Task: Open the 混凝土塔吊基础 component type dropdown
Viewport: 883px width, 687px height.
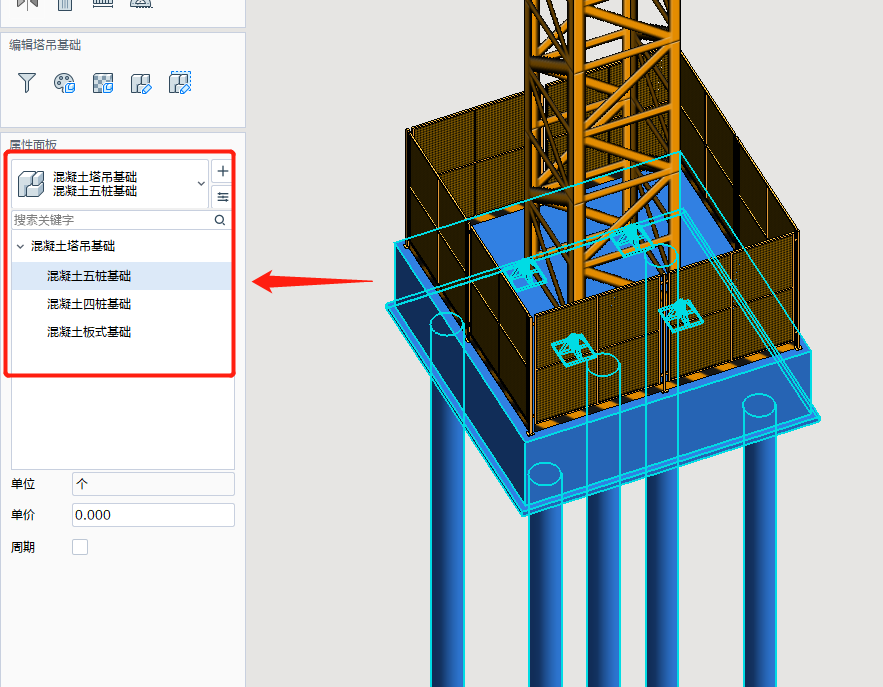Action: coord(110,184)
